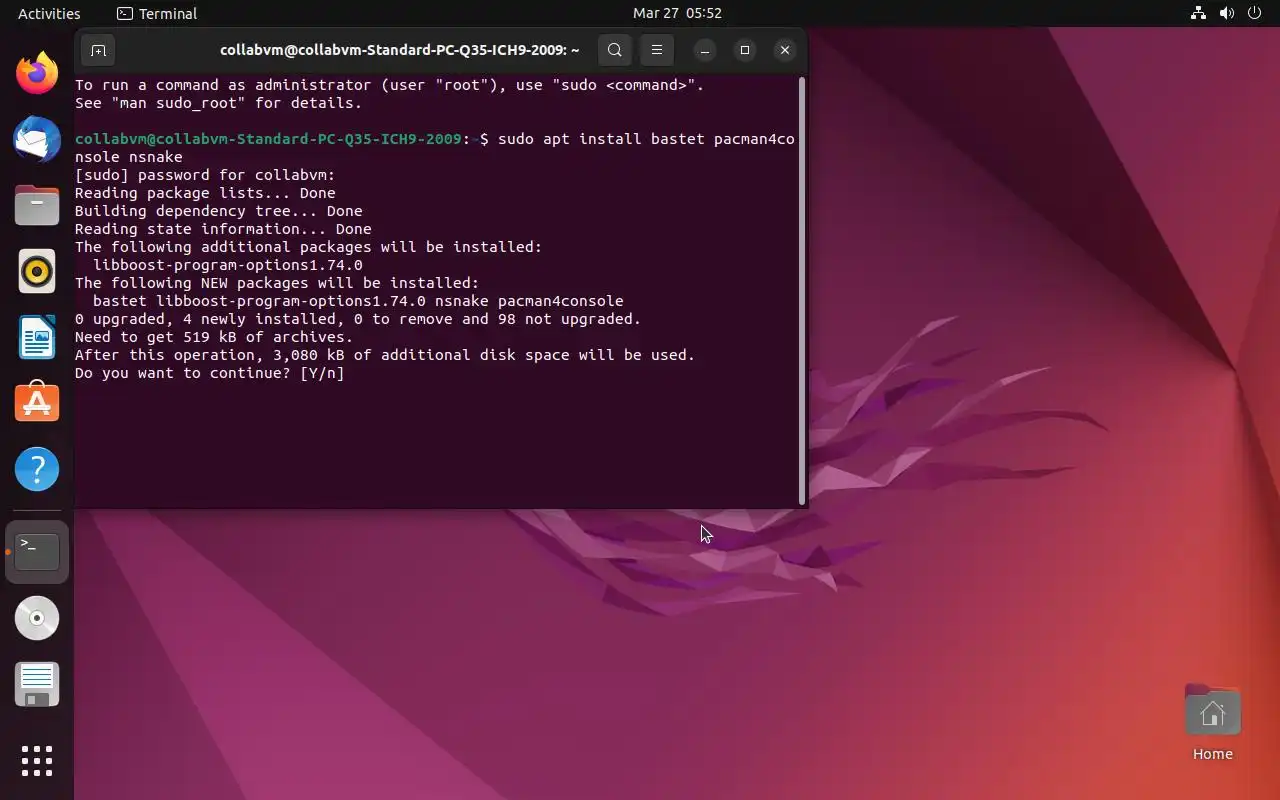
Task: Click the 'Do you want to continue? [Y/n]' line
Action: [209, 373]
